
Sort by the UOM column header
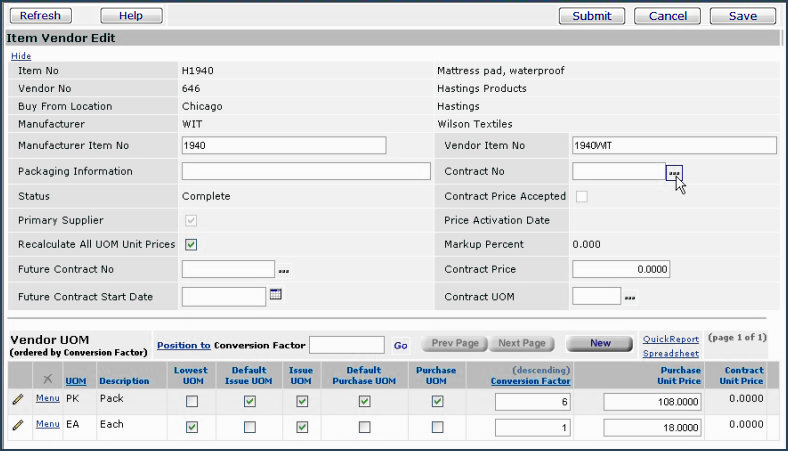[75, 381]
